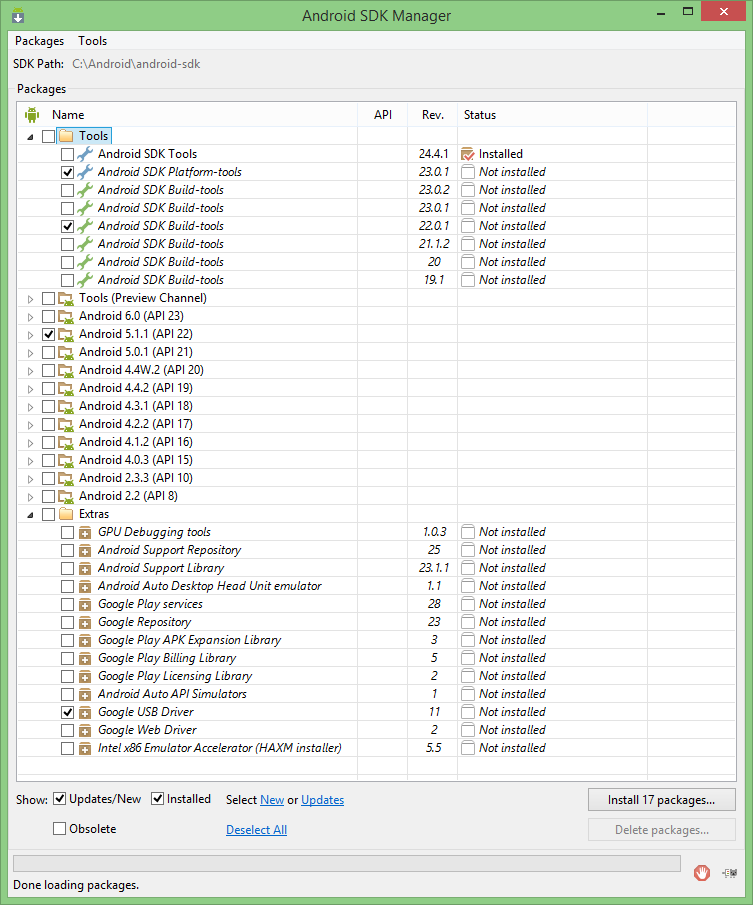Expand Android 5.0.1 (API 21) node
Image resolution: width=753 pixels, height=905 pixels.
(x=31, y=353)
